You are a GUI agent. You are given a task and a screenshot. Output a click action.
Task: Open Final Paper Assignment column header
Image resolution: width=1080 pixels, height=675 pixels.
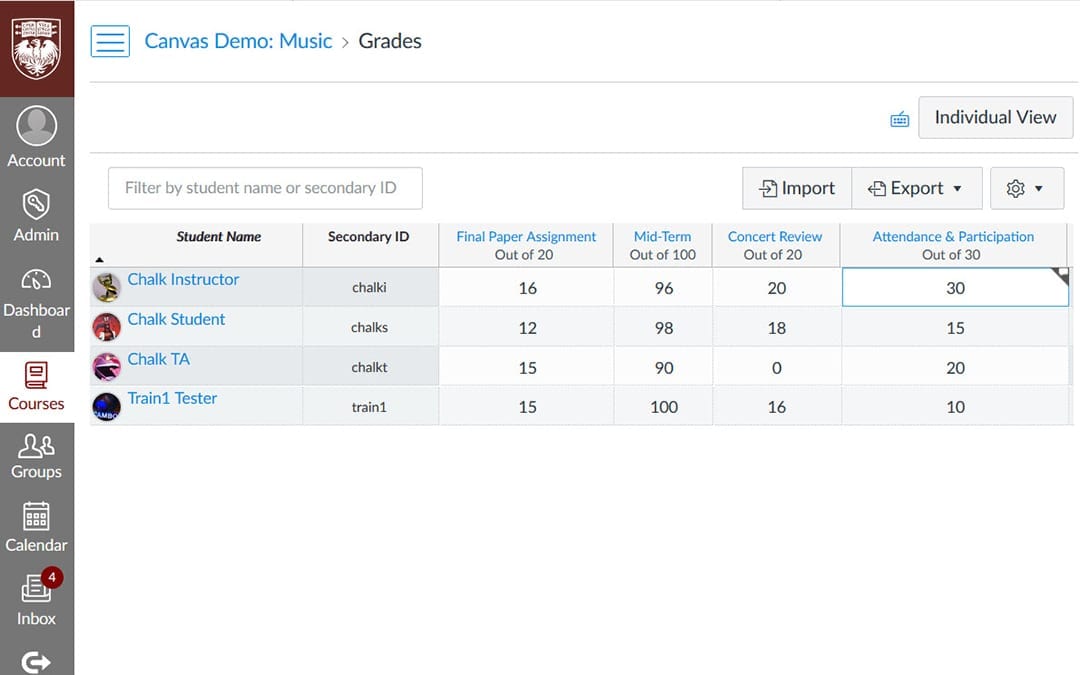pyautogui.click(x=526, y=236)
